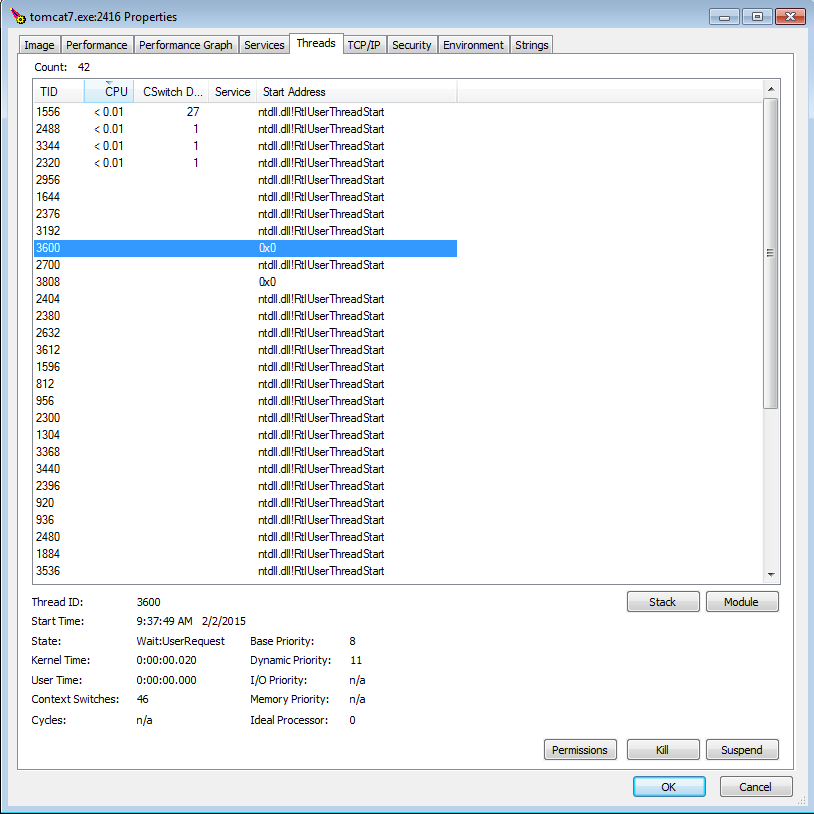
Task: Select thread row 2404
Action: tap(245, 299)
